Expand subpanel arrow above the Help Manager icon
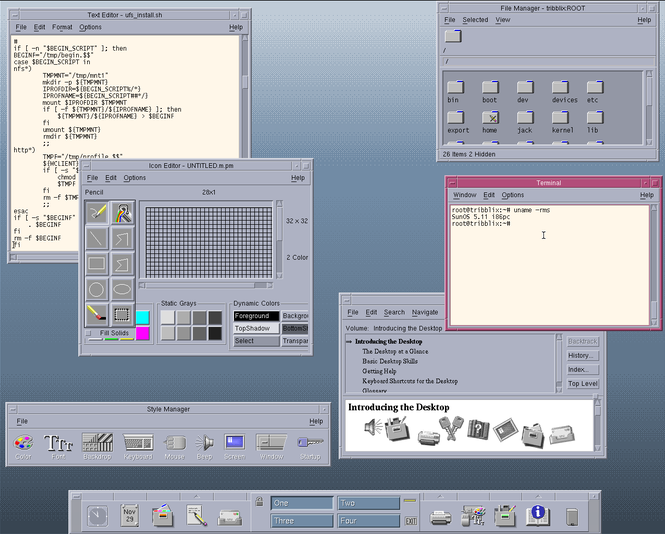The image size is (665, 534). (x=538, y=496)
